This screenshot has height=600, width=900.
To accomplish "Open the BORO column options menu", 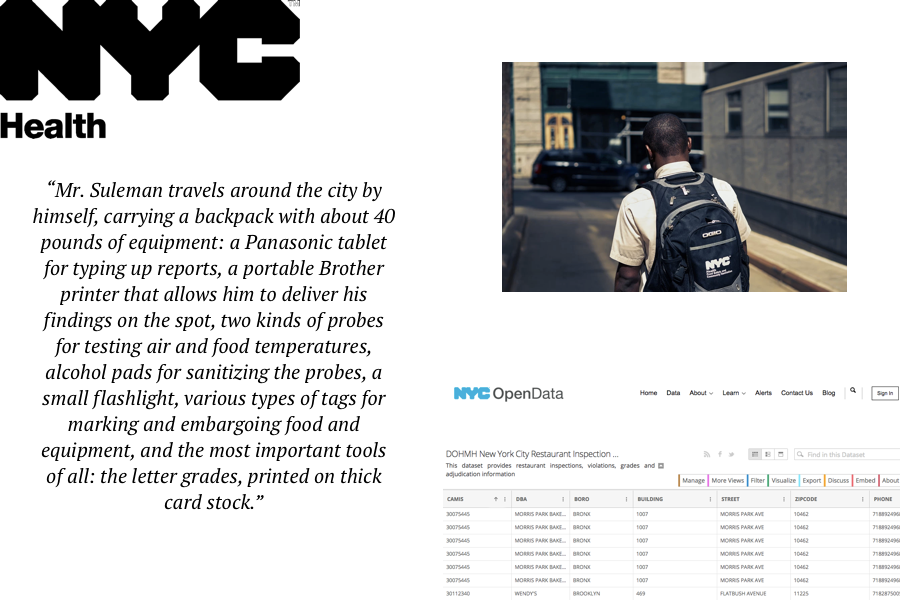I will click(x=625, y=498).
